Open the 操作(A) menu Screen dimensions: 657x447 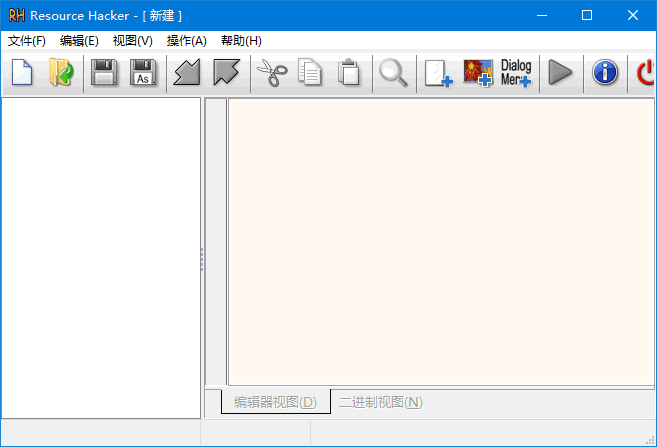click(186, 41)
